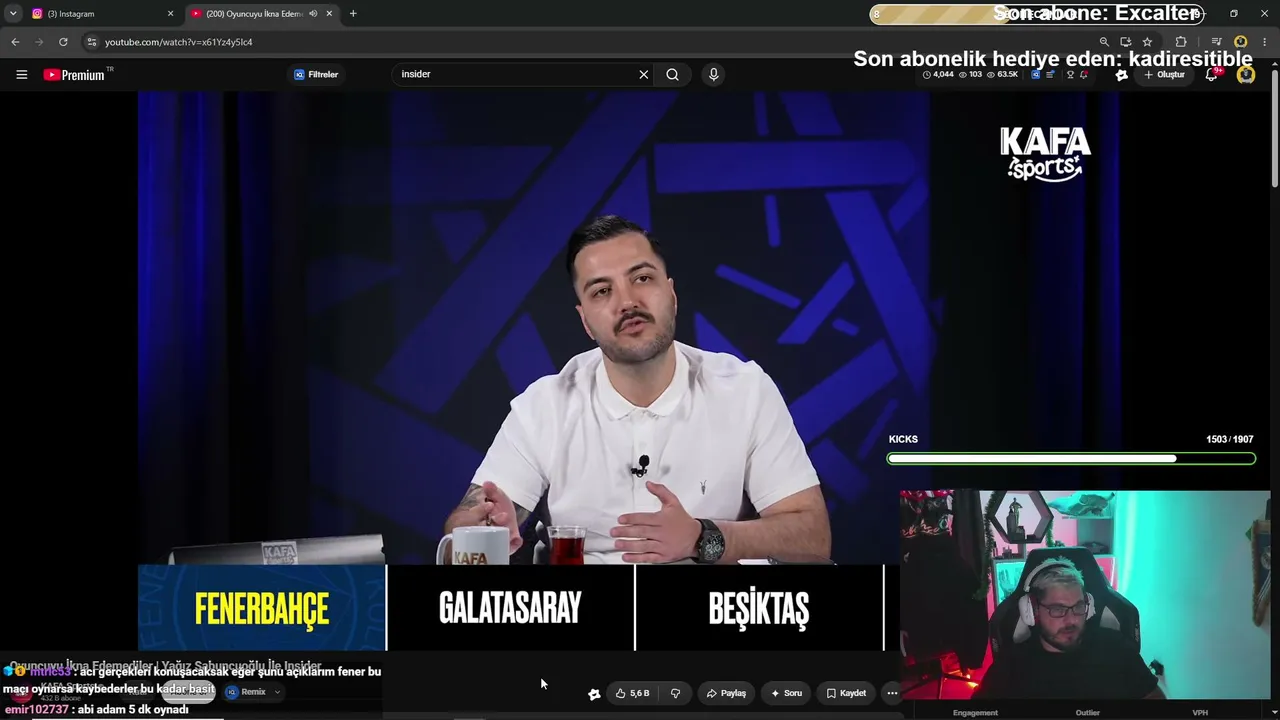The image size is (1280, 720).
Task: Ask about the video with Soru
Action: [x=786, y=693]
